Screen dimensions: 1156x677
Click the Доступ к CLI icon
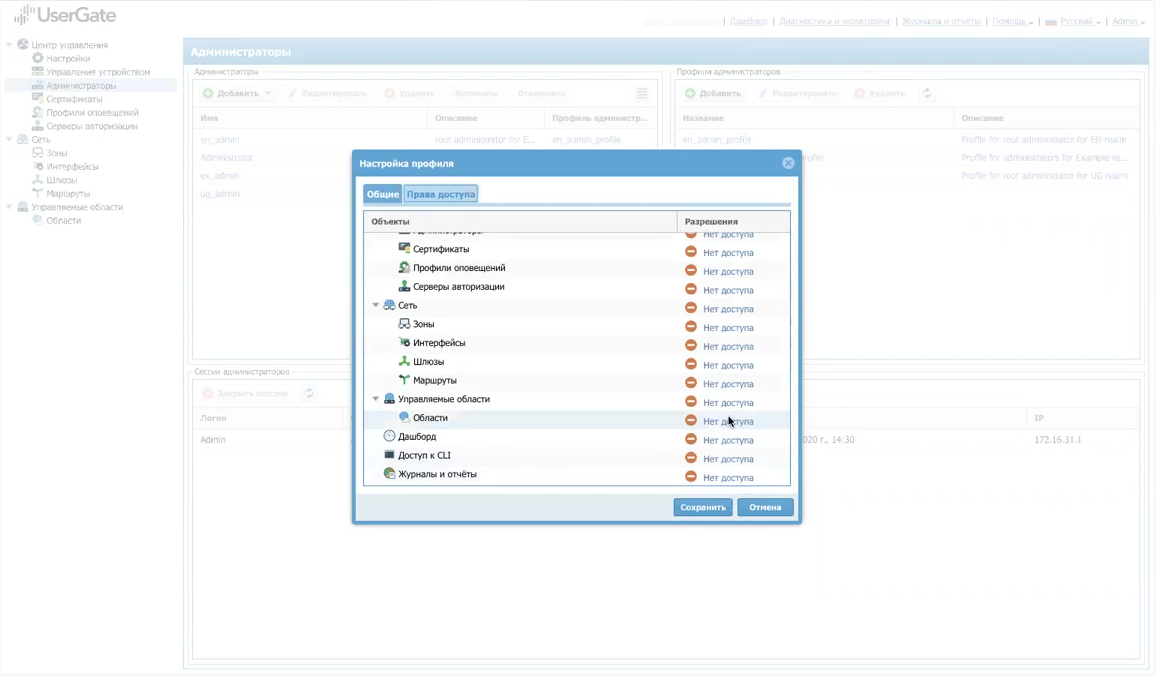click(389, 455)
